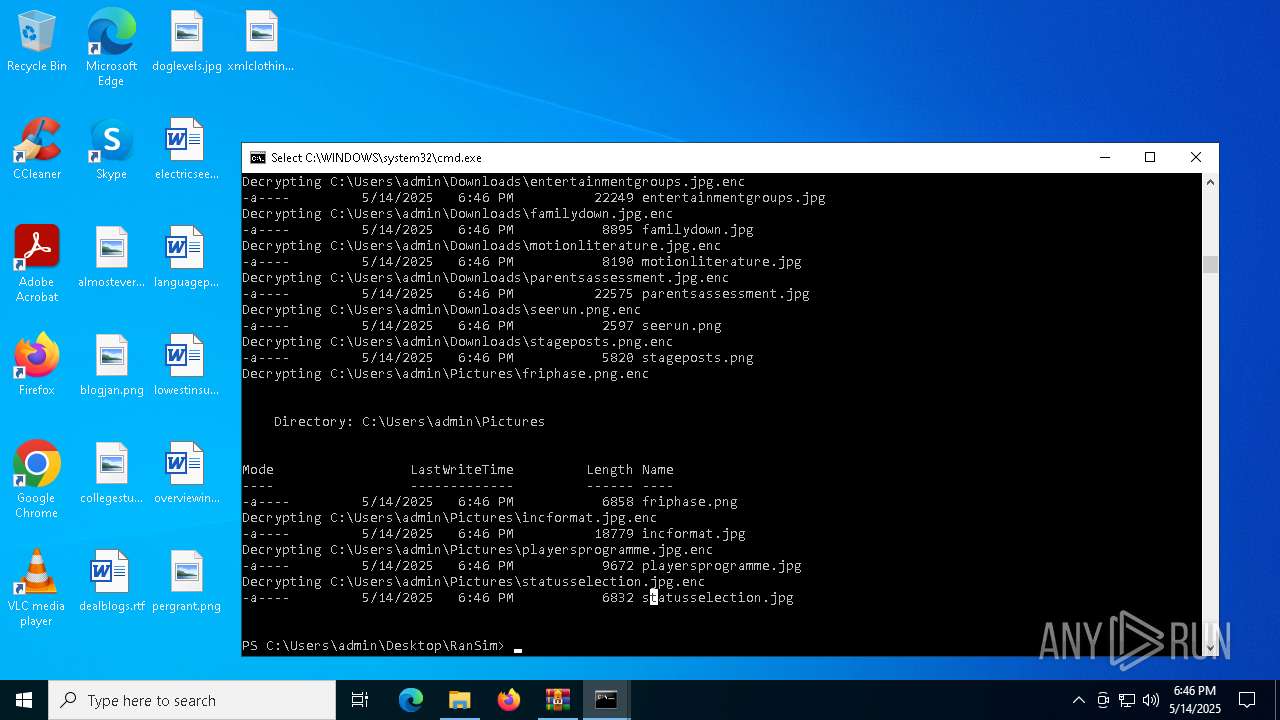This screenshot has width=1280, height=720.
Task: Open File Explorer from the taskbar
Action: point(459,700)
